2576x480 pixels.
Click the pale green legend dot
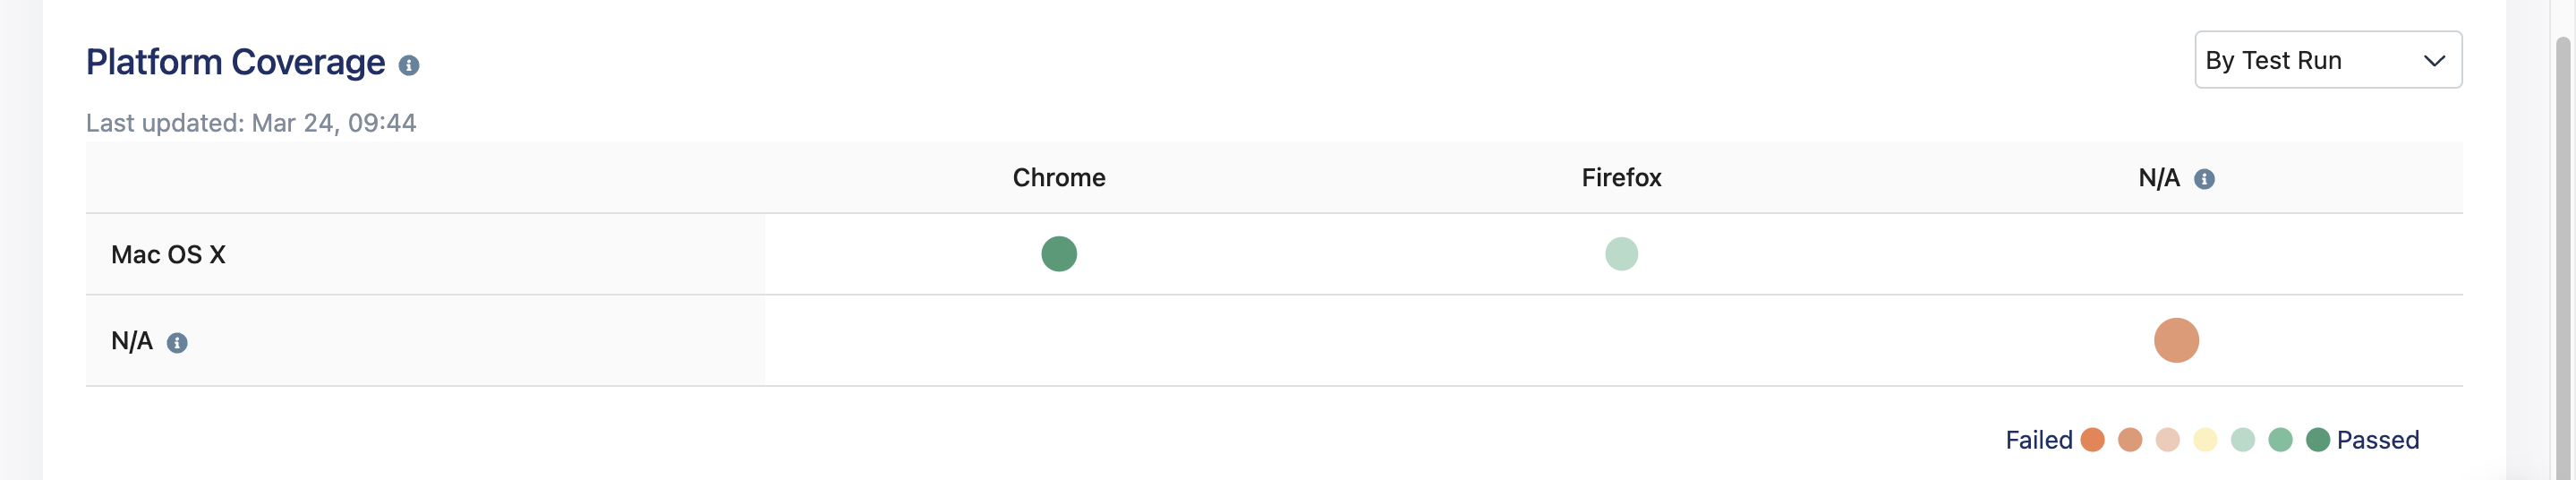click(2243, 440)
